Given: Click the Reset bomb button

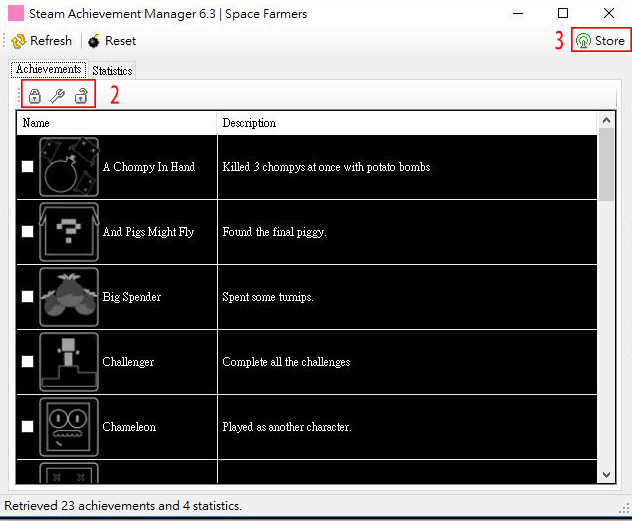Looking at the screenshot, I should coord(112,41).
